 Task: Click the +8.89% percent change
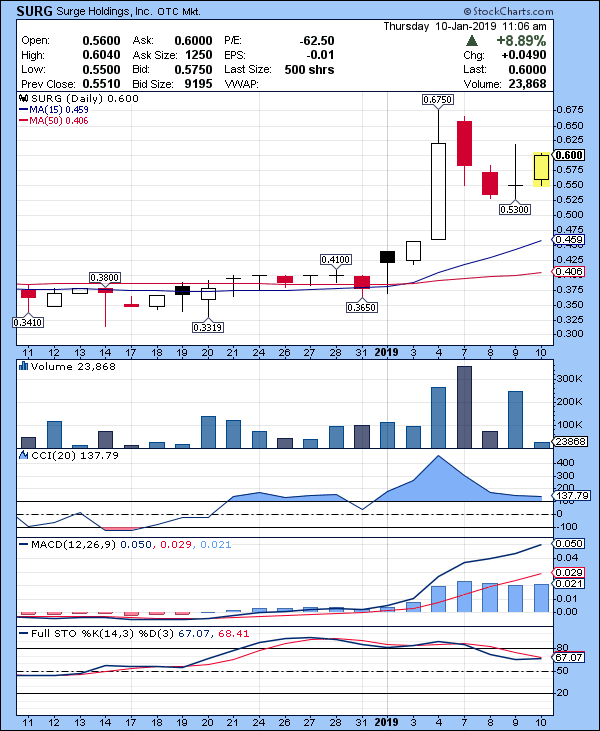(521, 41)
